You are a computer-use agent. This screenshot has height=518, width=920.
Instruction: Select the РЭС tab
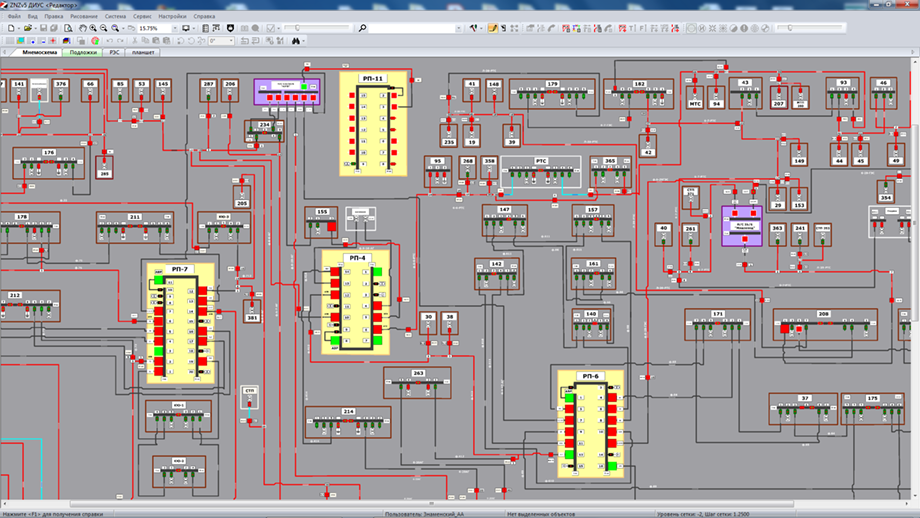(x=114, y=52)
